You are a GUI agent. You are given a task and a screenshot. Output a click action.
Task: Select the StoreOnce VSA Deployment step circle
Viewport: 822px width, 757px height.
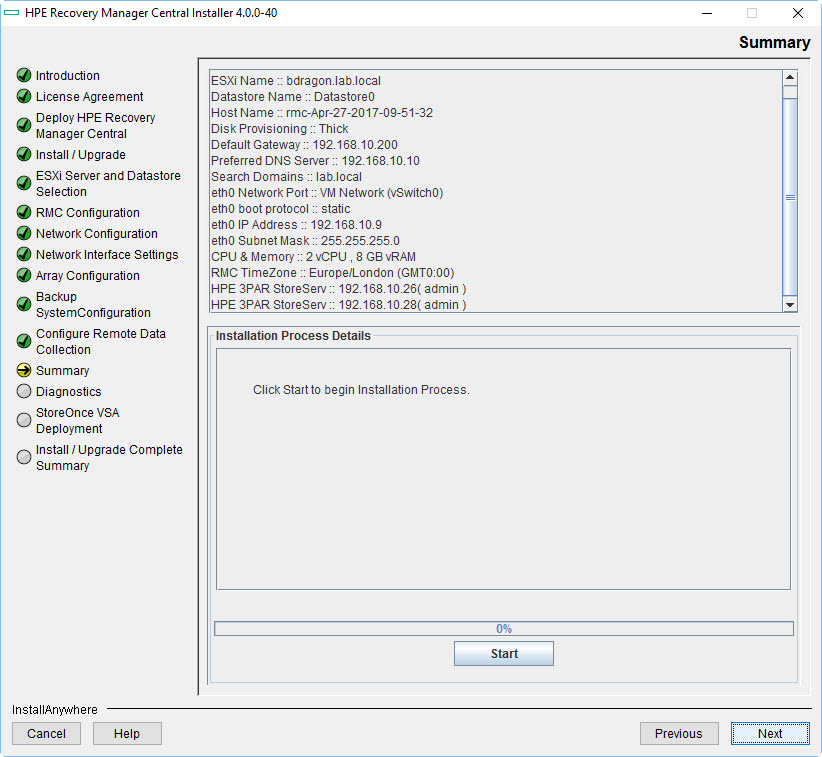tap(23, 419)
